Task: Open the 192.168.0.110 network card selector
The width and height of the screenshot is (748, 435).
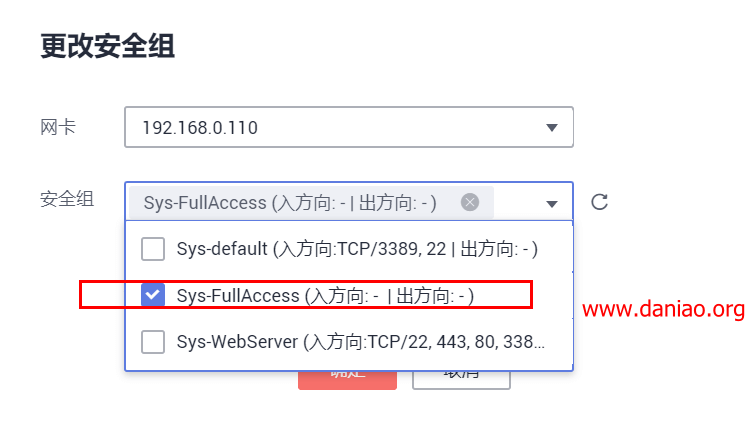Action: [x=349, y=127]
